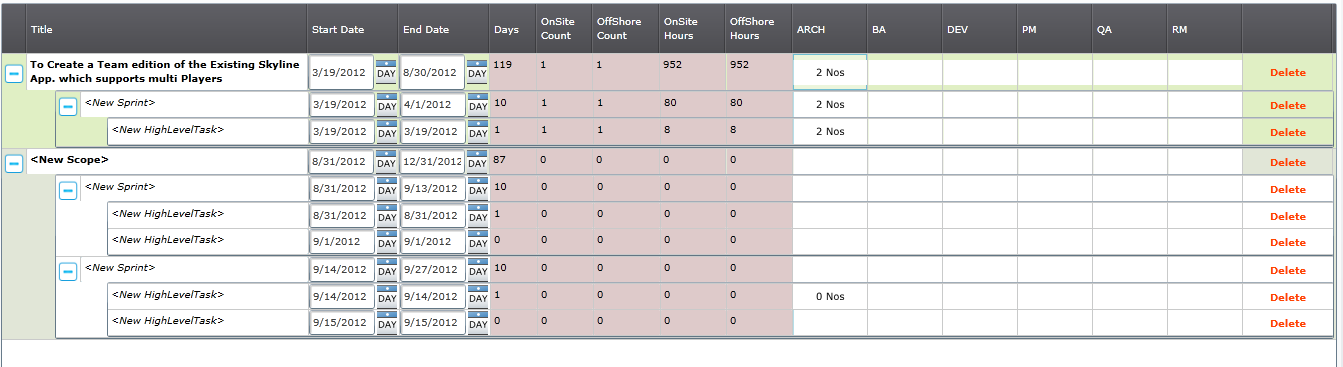Open DAY calendar icon beside 12/31/2012 end date
Image resolution: width=1343 pixels, height=367 pixels.
(x=477, y=161)
